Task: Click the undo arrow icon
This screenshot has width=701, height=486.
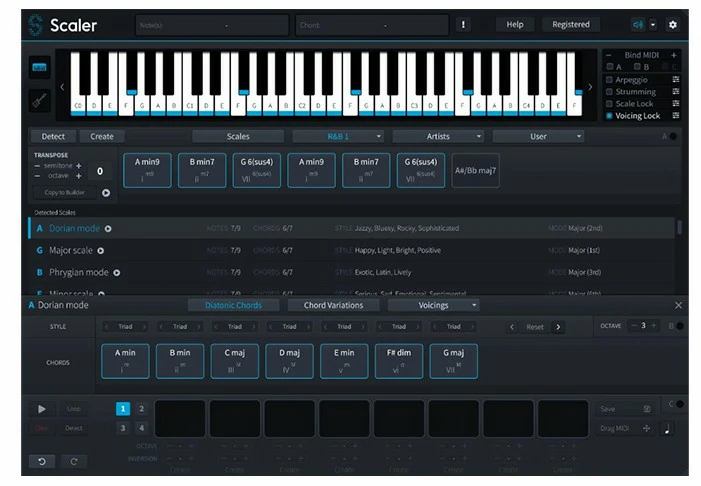Action: coord(41,461)
